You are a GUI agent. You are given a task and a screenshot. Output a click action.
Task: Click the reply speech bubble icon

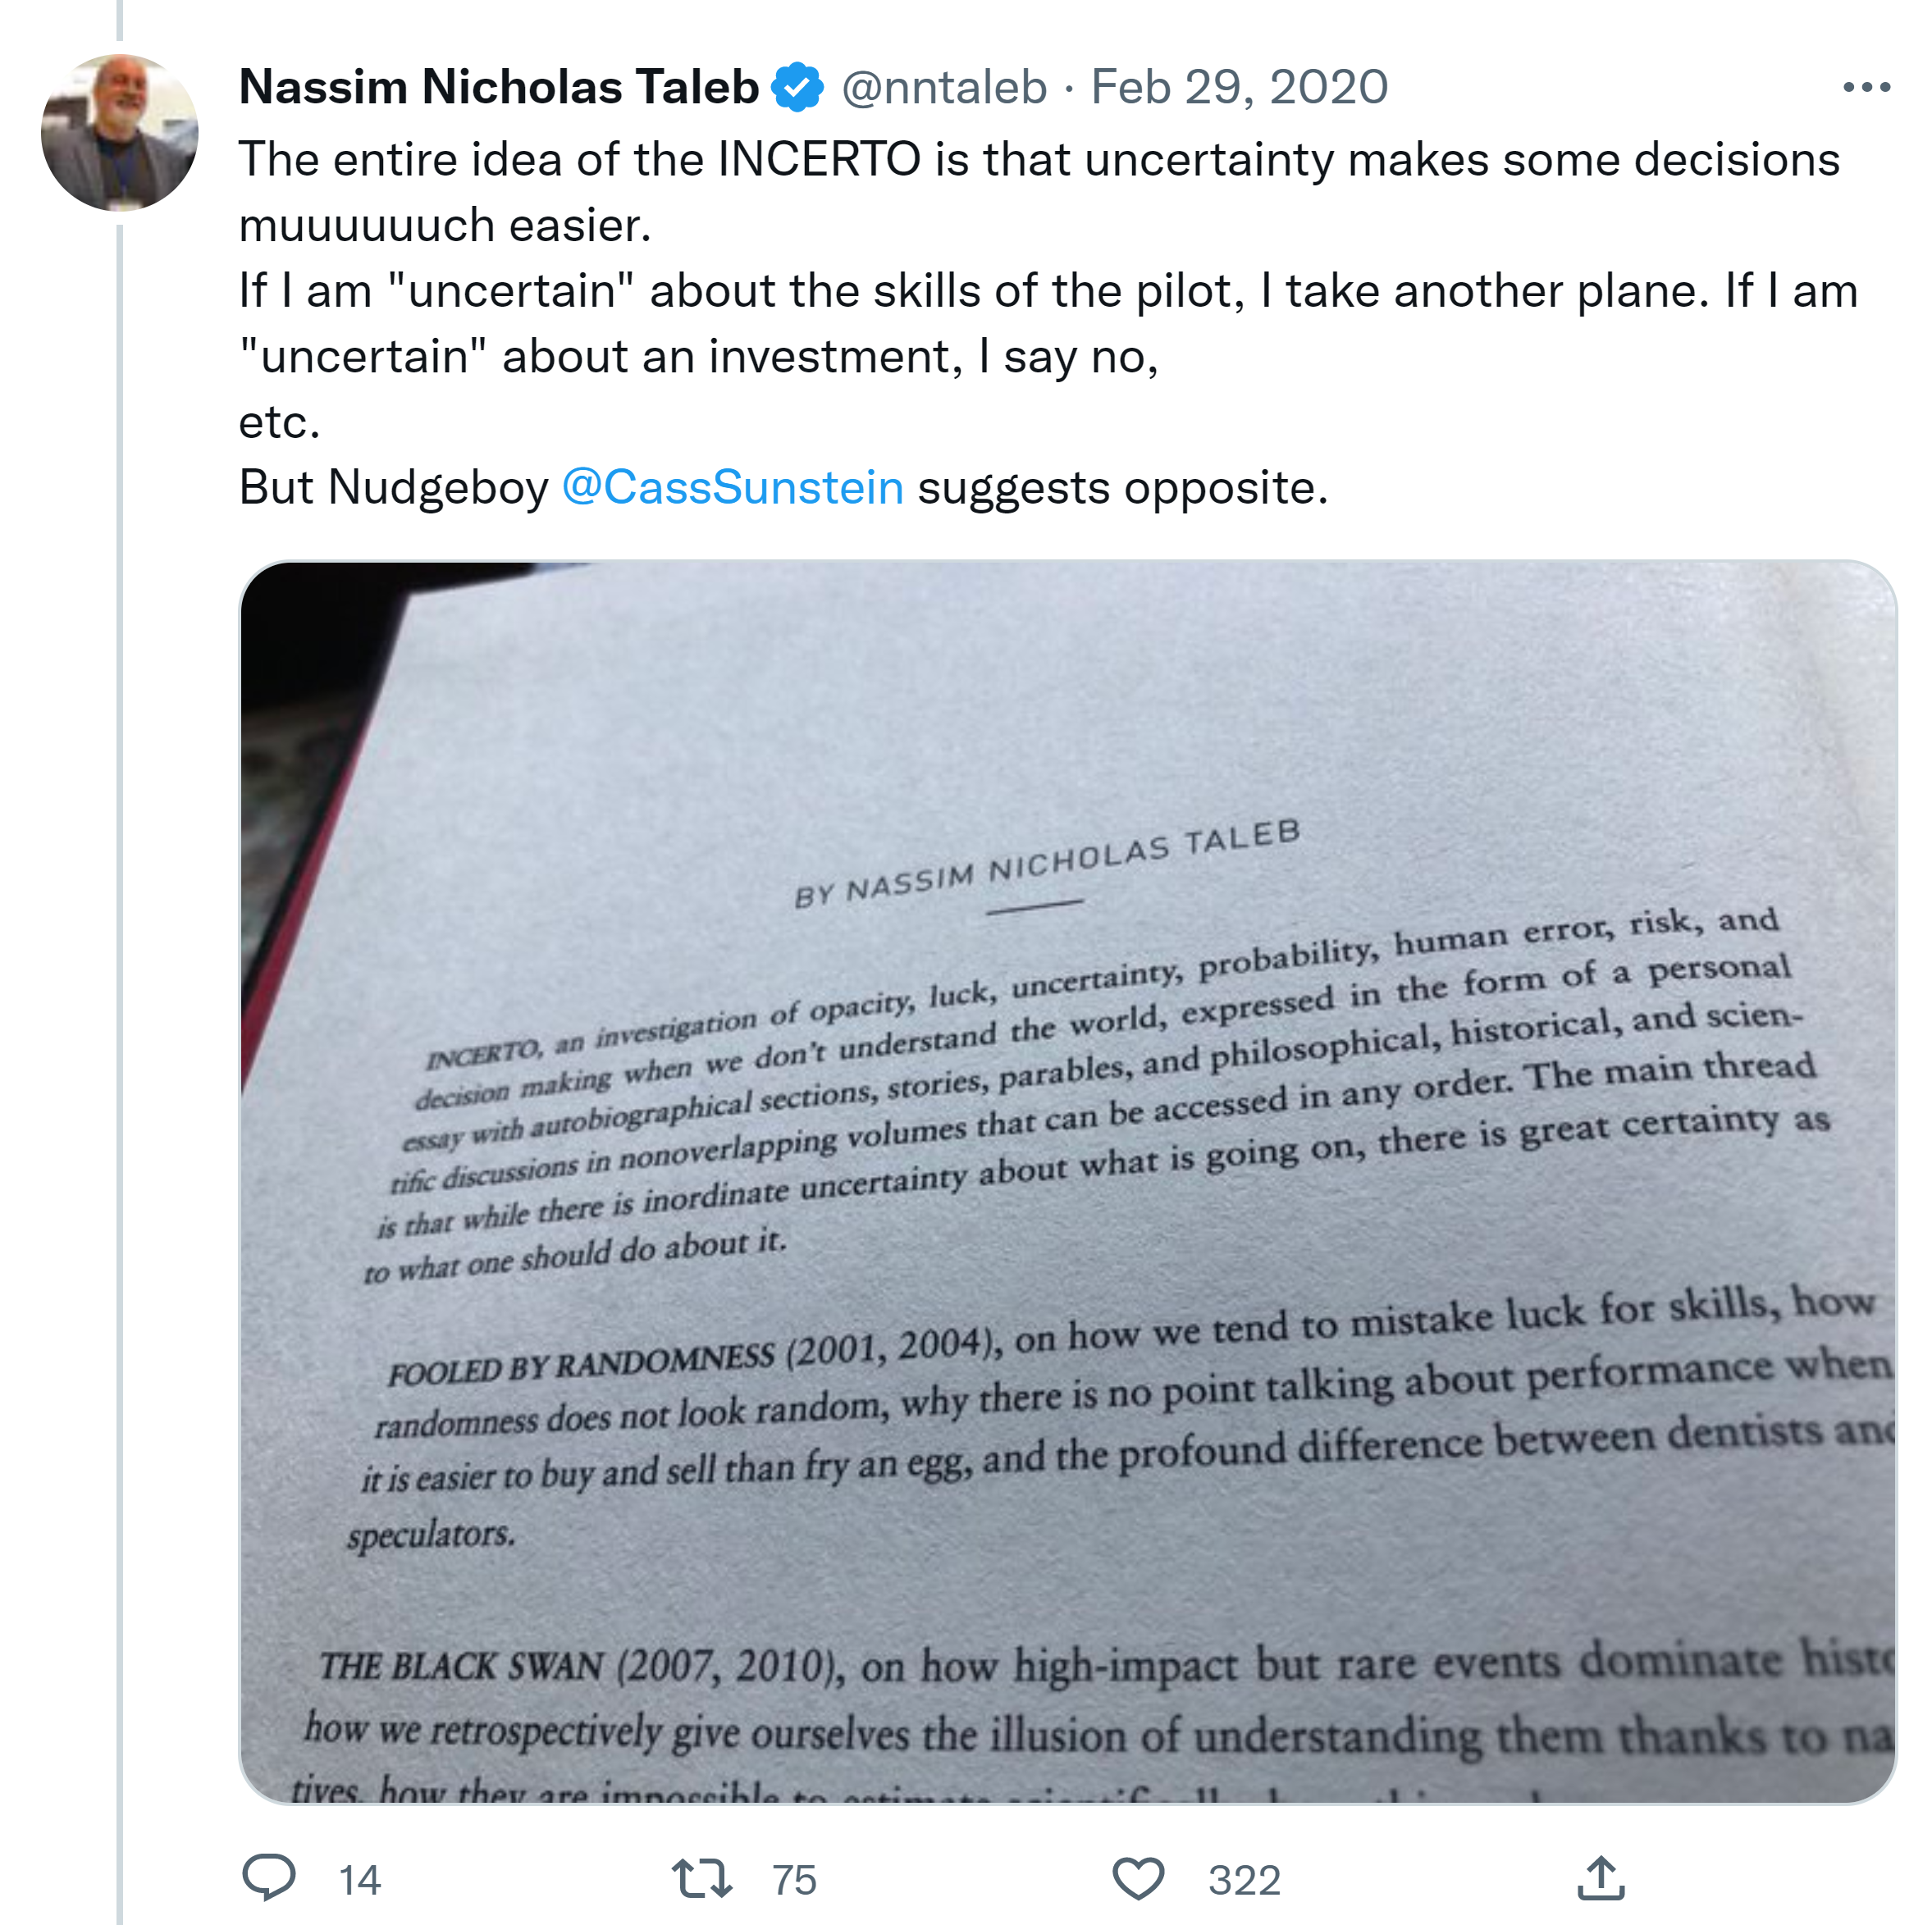[269, 1877]
